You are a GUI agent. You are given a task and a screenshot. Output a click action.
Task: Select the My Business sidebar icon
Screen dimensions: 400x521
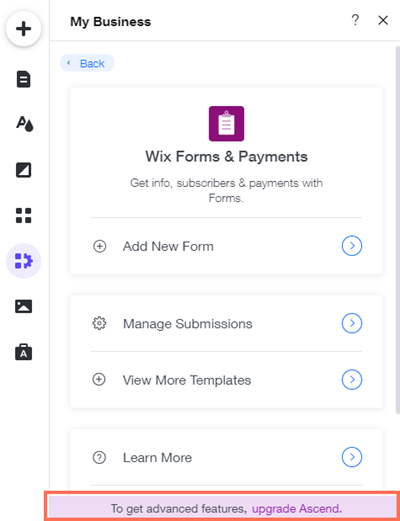click(x=23, y=261)
